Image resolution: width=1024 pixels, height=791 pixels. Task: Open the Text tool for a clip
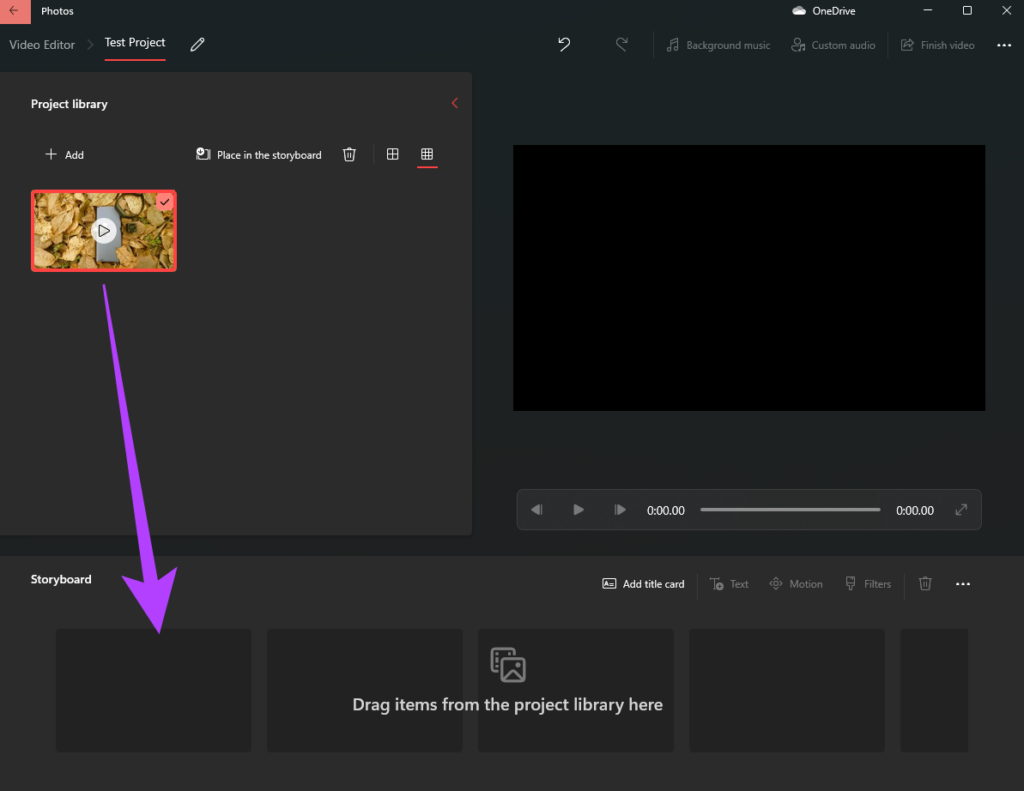click(x=729, y=584)
